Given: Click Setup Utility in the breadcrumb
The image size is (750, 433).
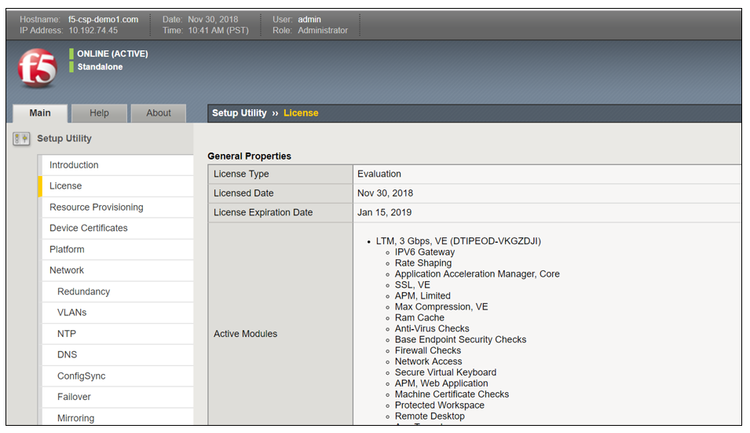Looking at the screenshot, I should click(239, 113).
